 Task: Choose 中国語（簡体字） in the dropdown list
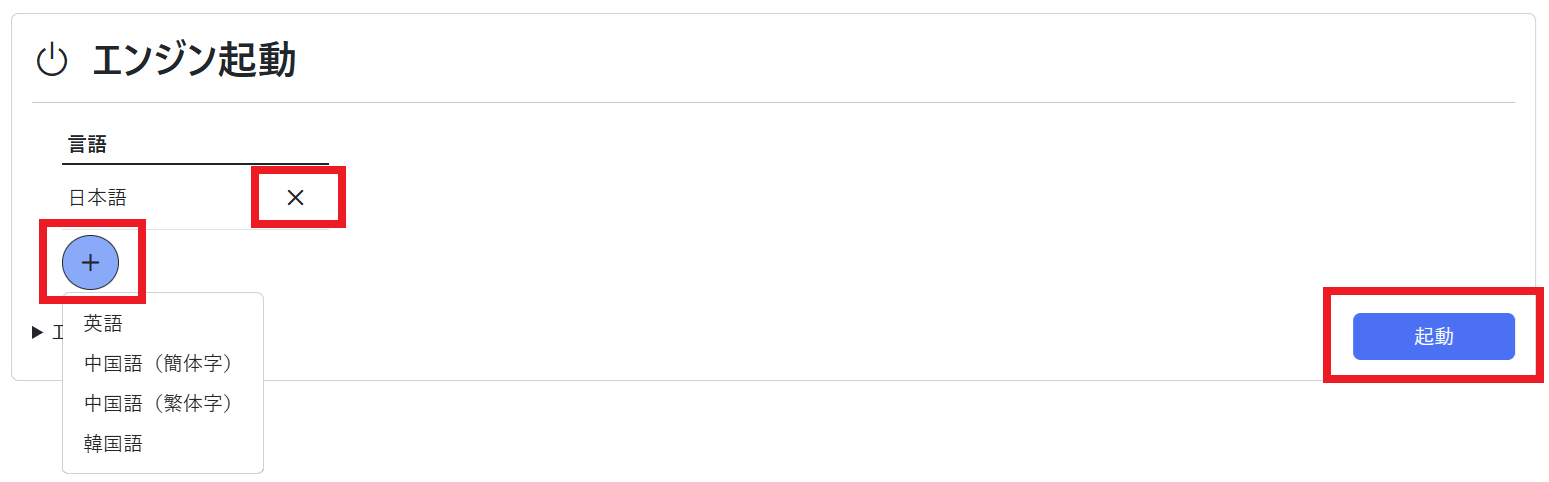tap(158, 363)
